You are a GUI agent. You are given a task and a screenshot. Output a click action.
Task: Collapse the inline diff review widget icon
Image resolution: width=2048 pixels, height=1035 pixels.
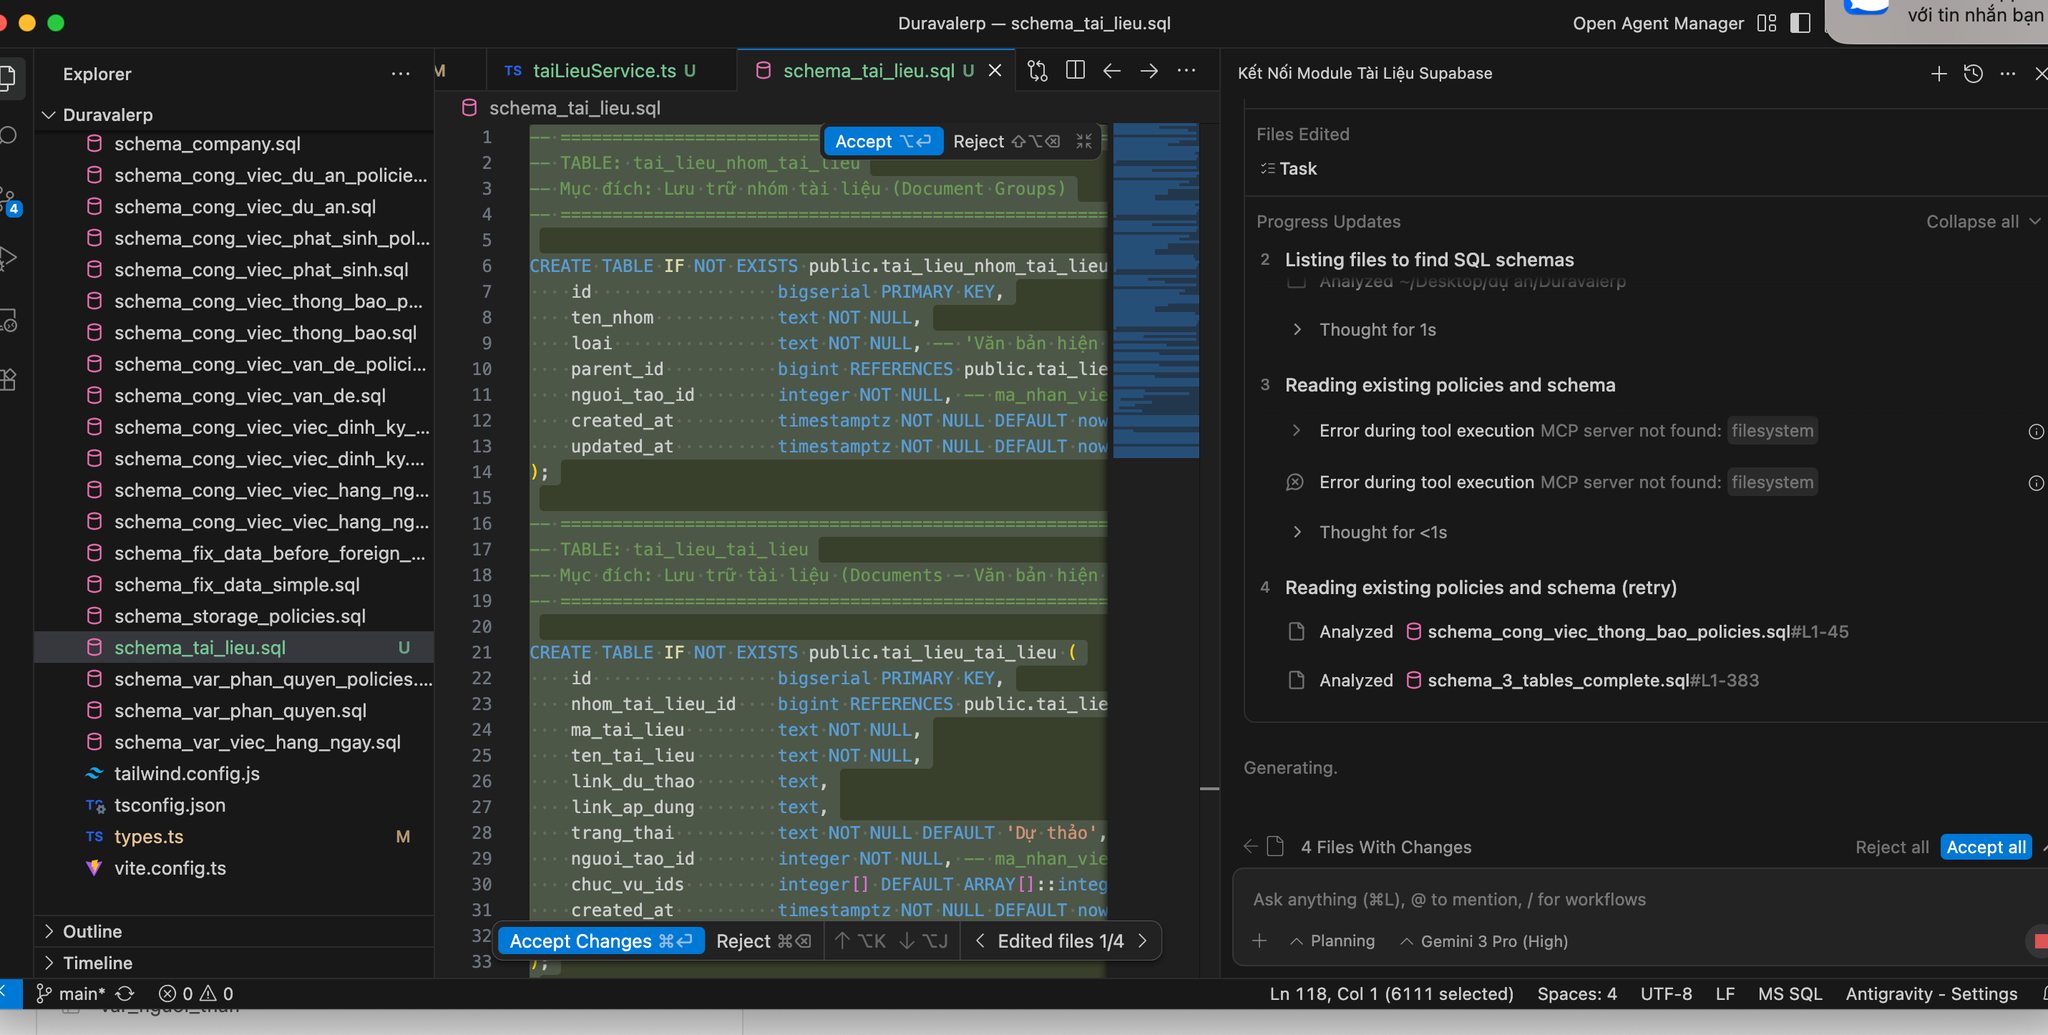[x=1084, y=142]
